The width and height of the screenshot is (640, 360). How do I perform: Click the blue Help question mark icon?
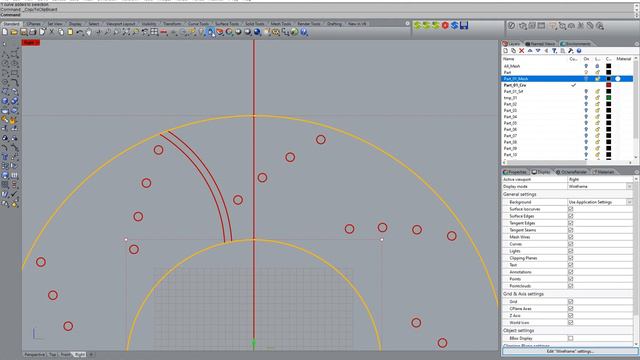(304, 32)
